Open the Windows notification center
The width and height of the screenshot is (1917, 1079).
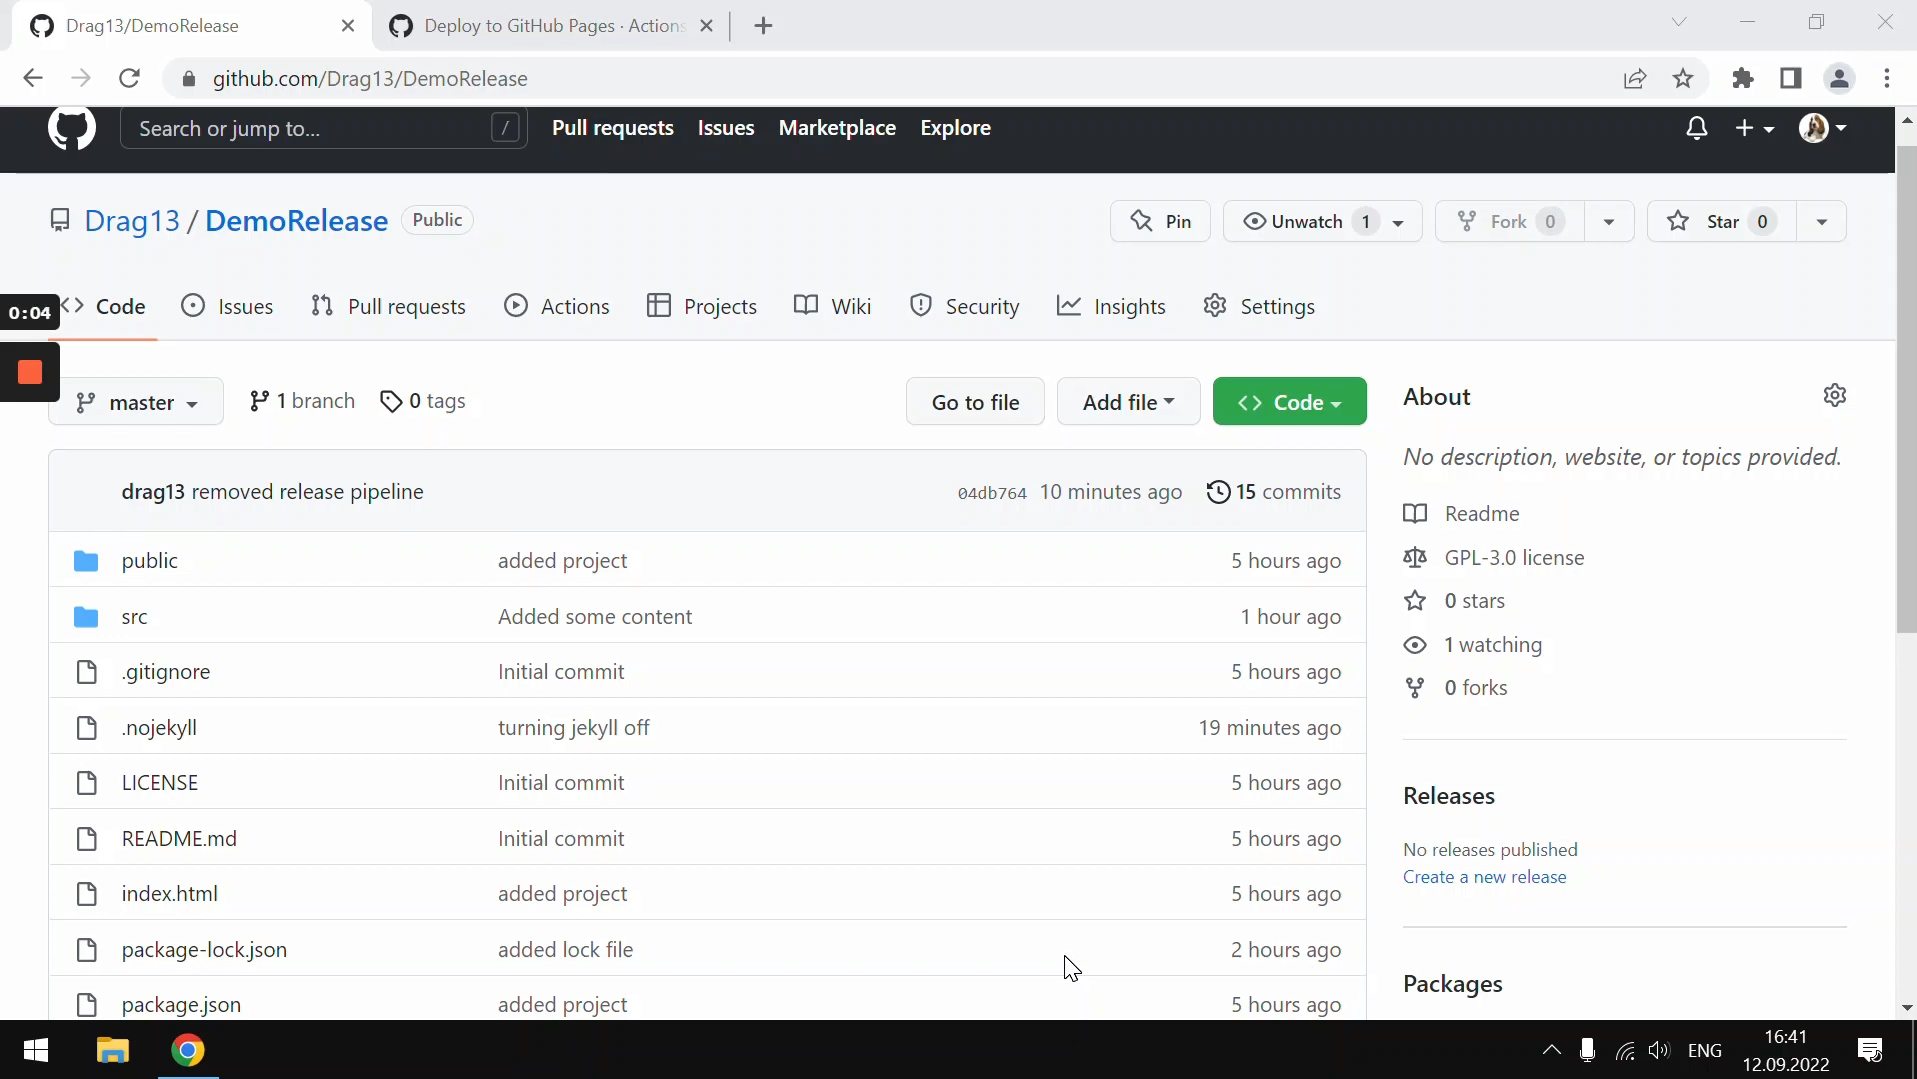[1870, 1050]
